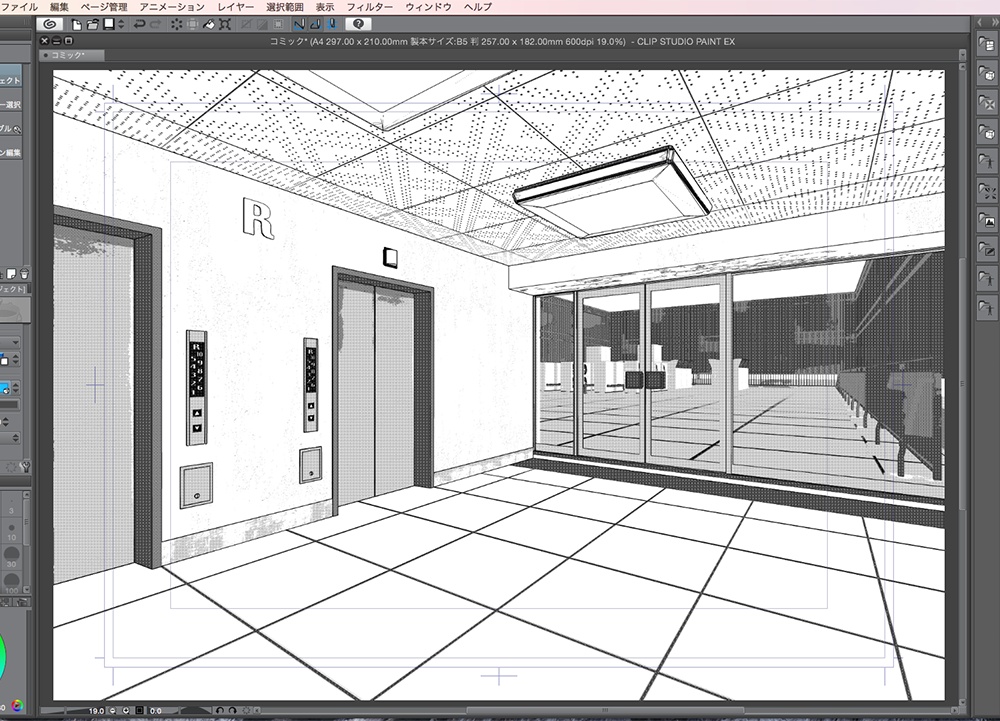This screenshot has width=1000, height=721.
Task: Click the delete sub tool trash icon
Action: coord(24,274)
